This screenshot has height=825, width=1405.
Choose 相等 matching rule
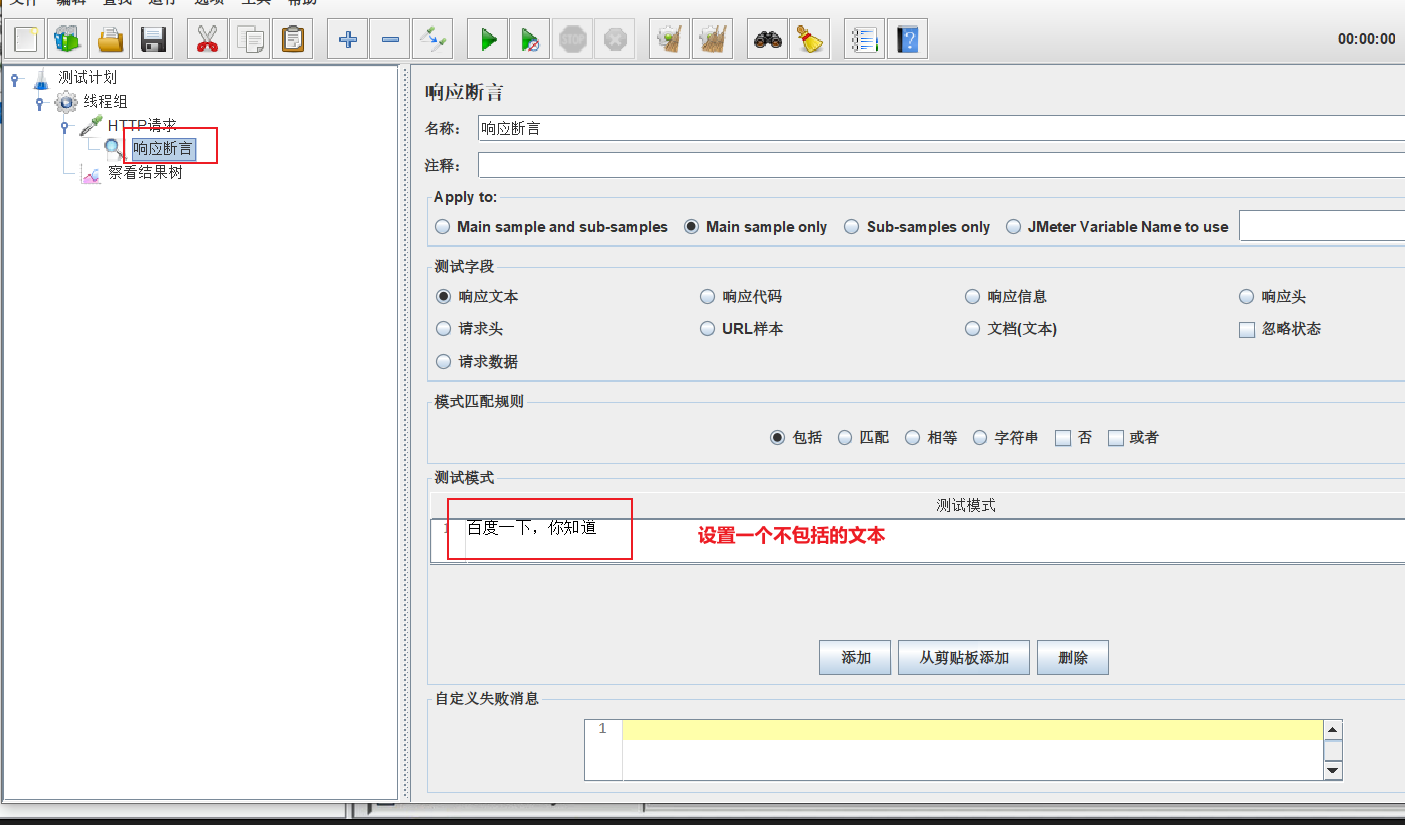[x=931, y=438]
